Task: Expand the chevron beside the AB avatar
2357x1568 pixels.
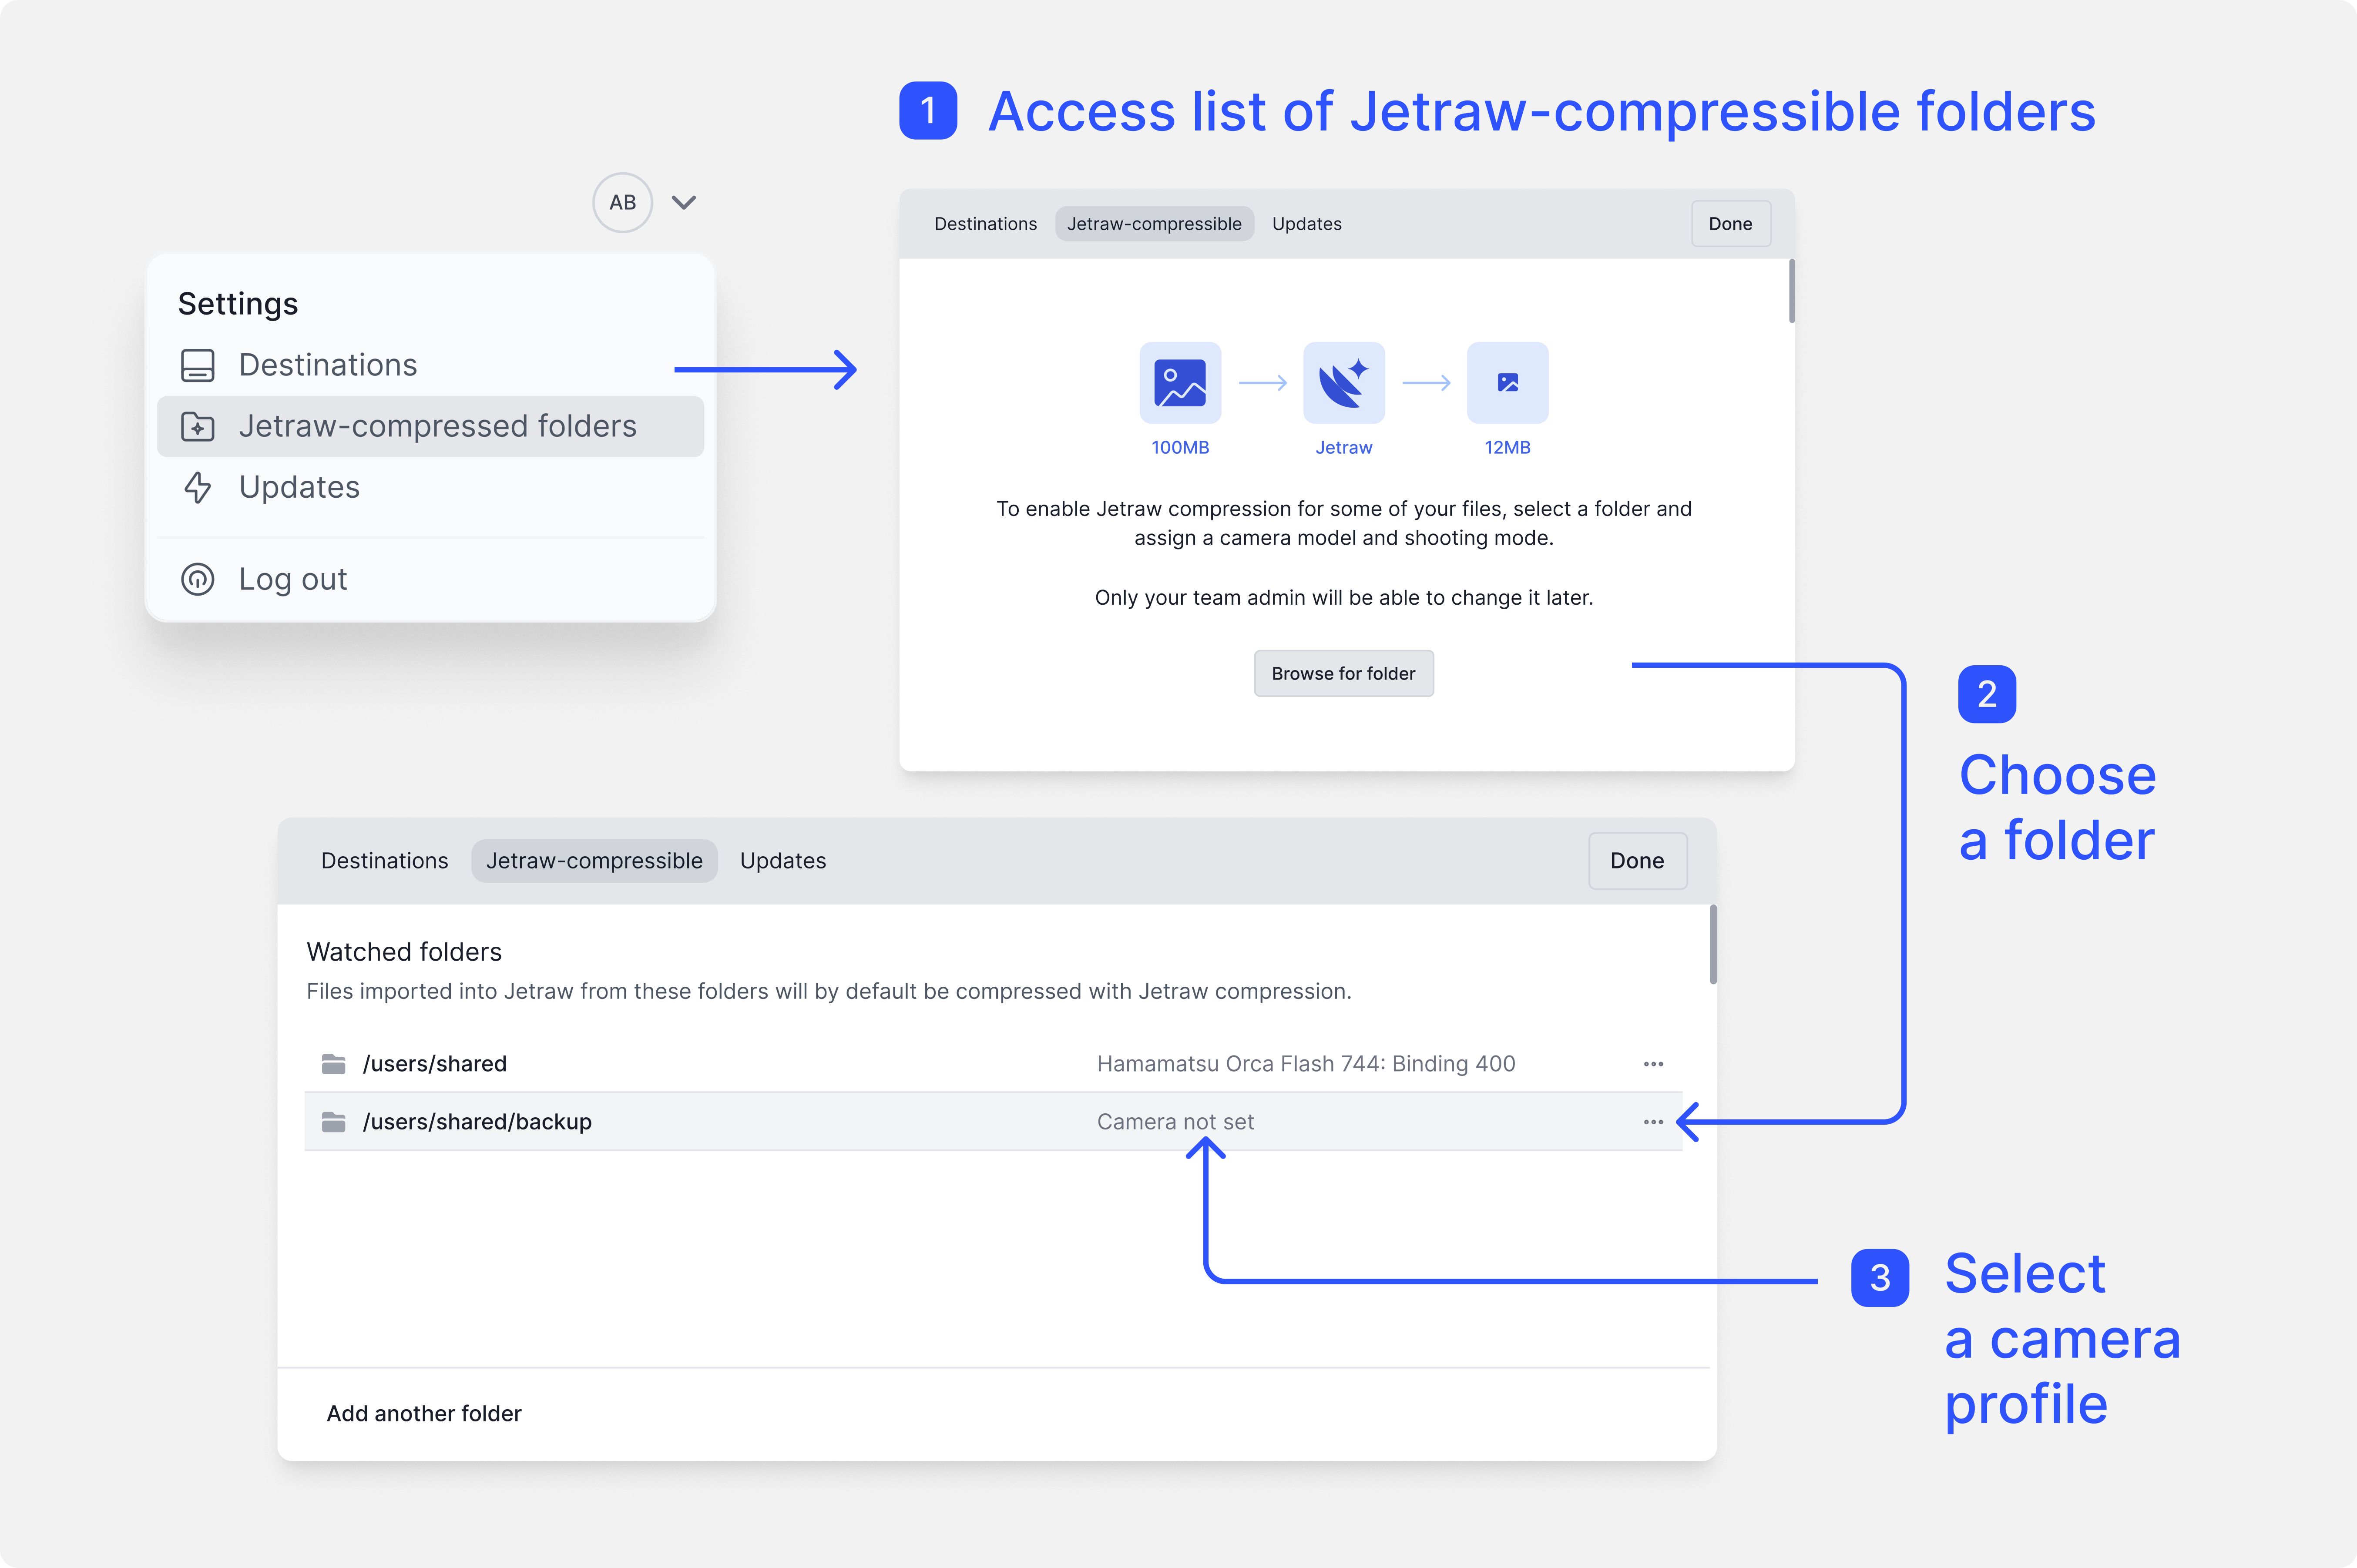Action: [x=684, y=203]
